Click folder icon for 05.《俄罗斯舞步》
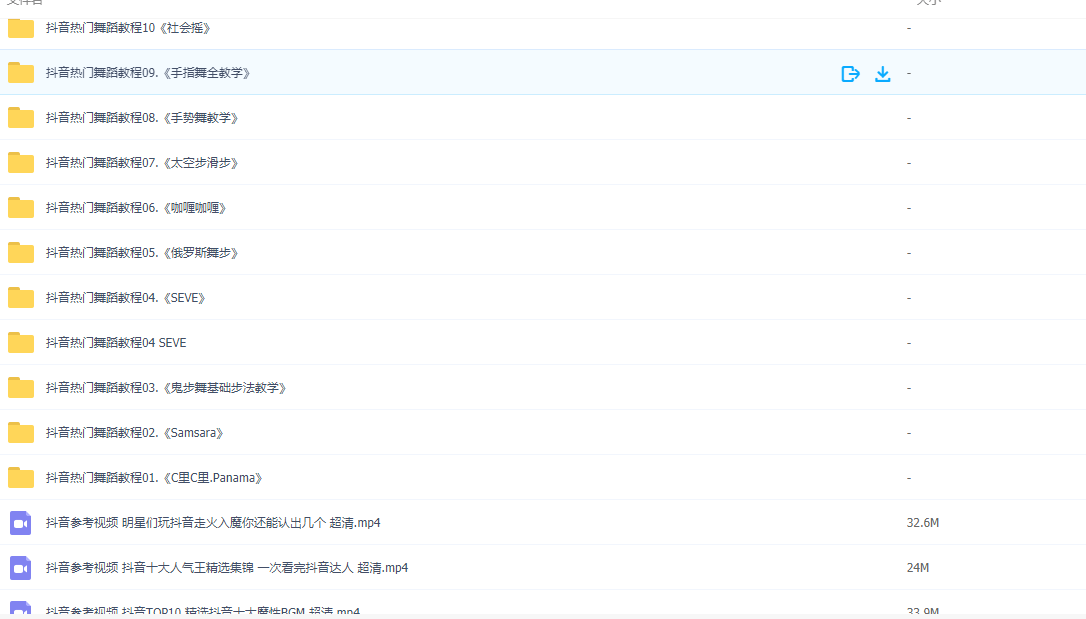This screenshot has height=619, width=1086. [21, 253]
